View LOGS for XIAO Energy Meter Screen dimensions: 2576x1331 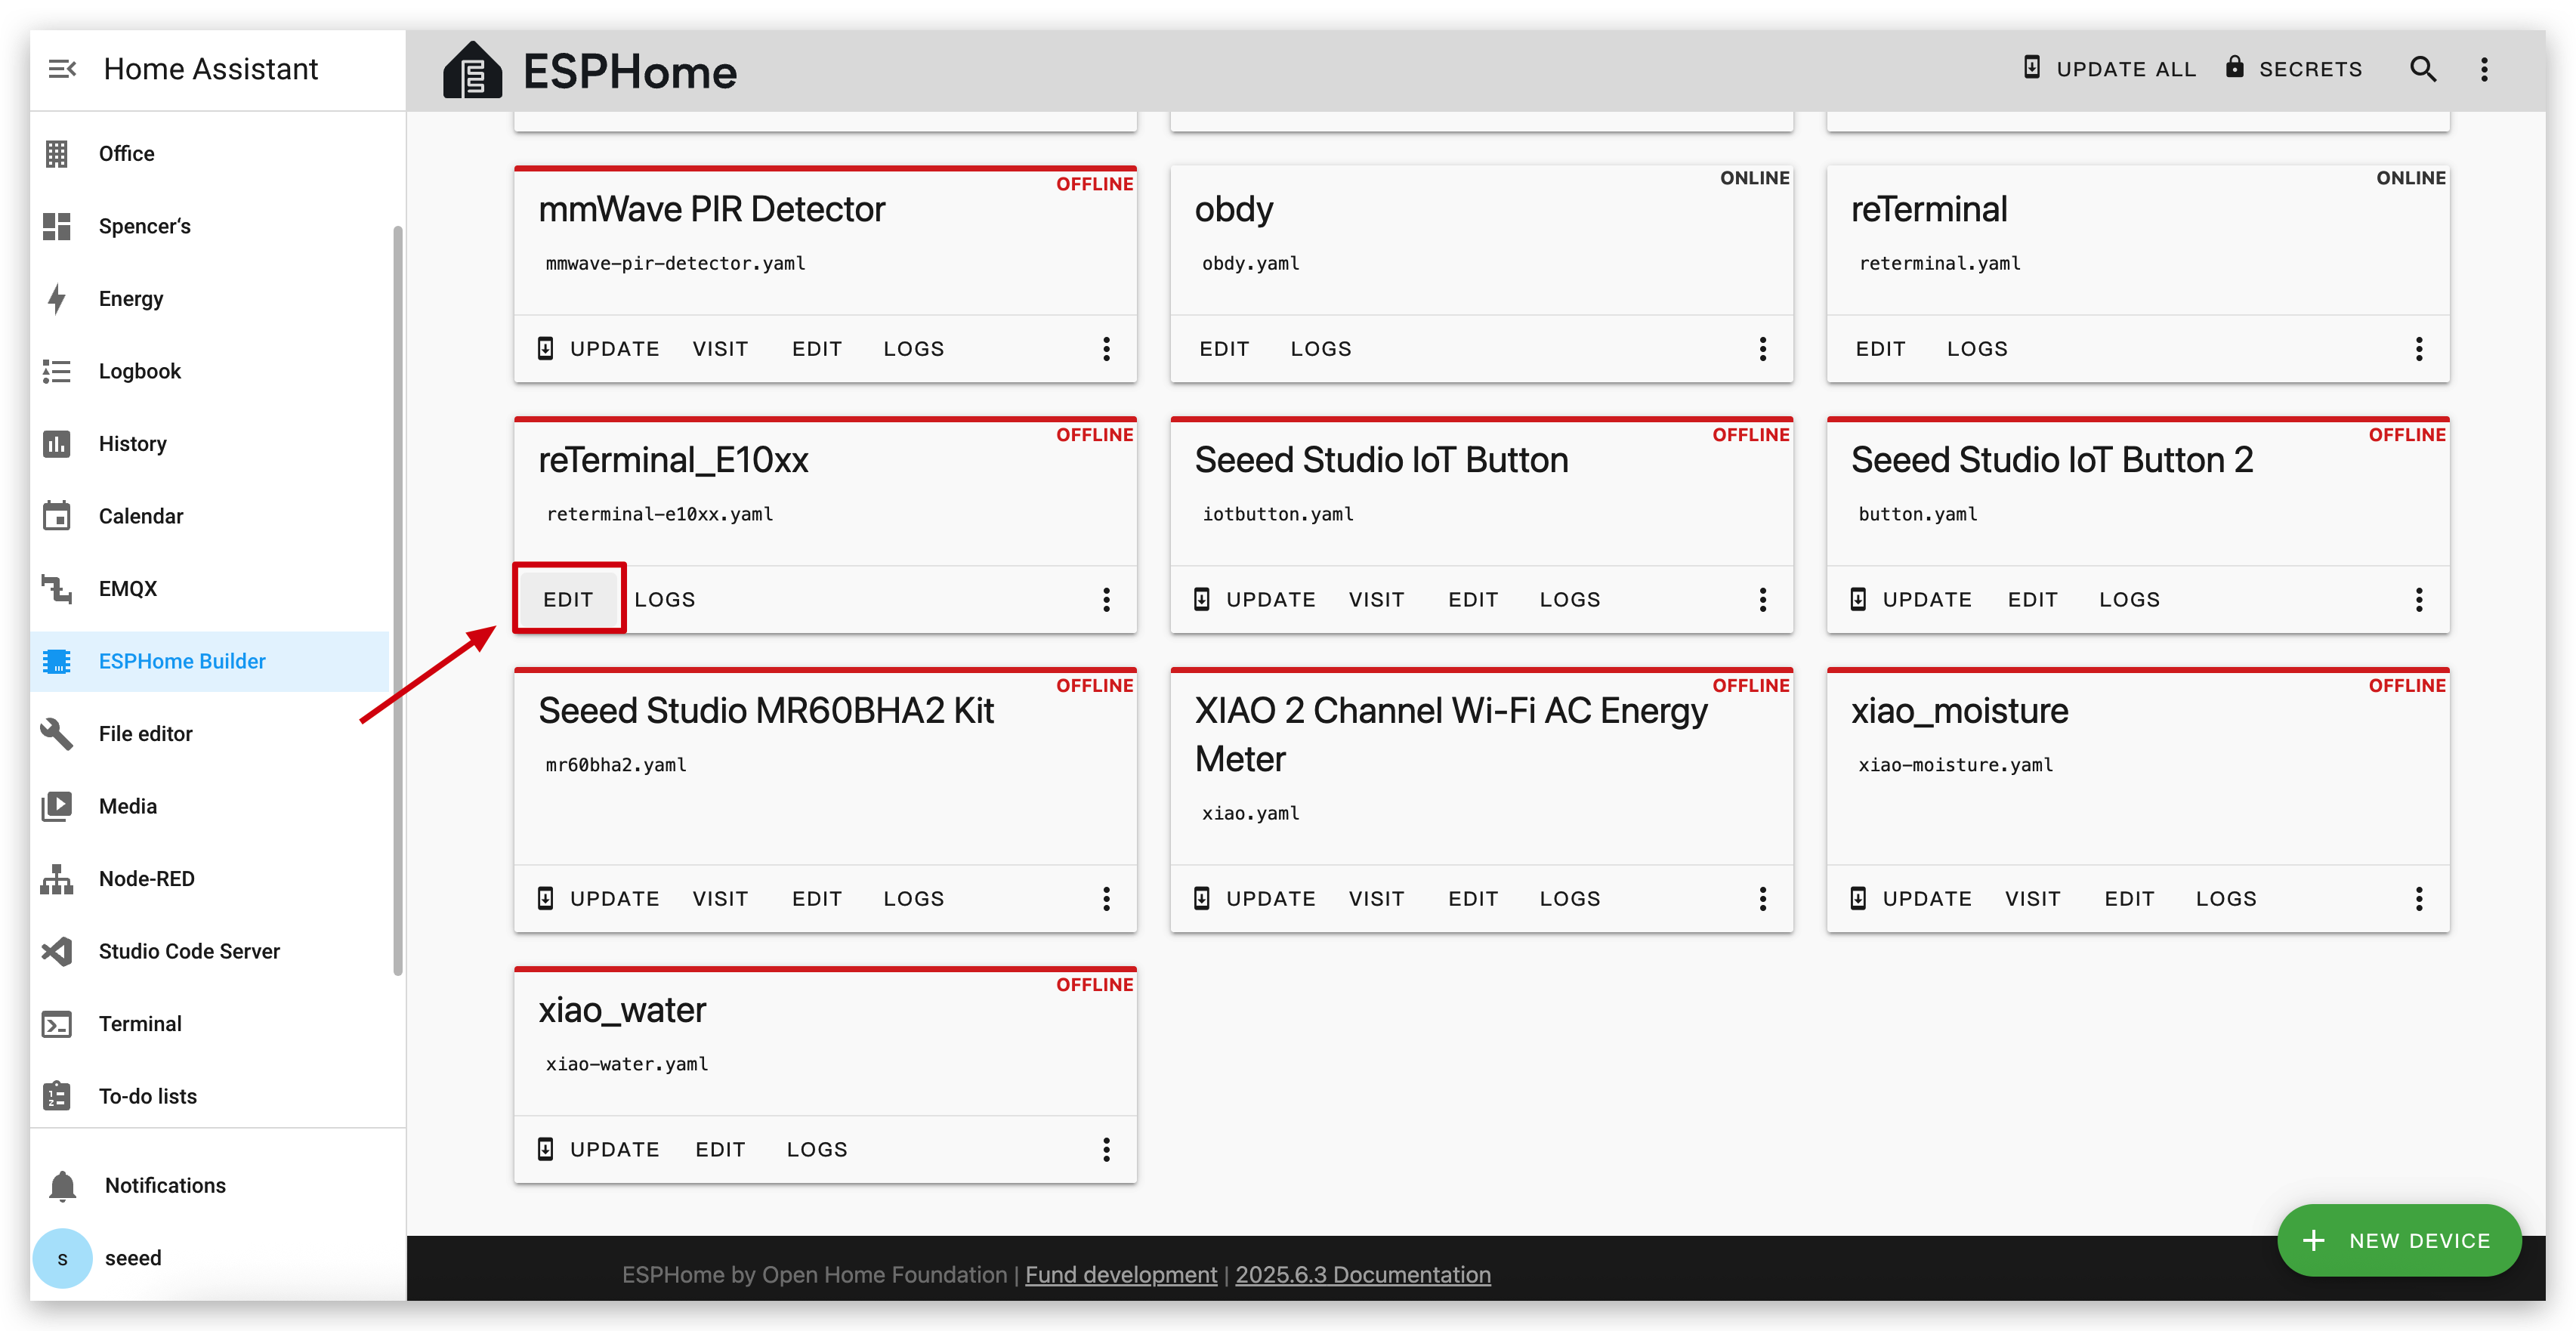(1569, 898)
